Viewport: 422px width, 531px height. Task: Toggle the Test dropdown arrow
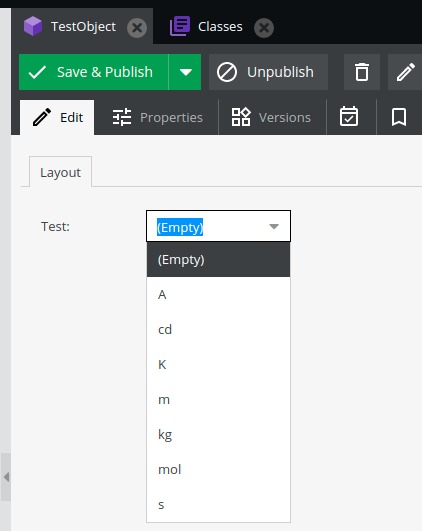[x=274, y=227]
